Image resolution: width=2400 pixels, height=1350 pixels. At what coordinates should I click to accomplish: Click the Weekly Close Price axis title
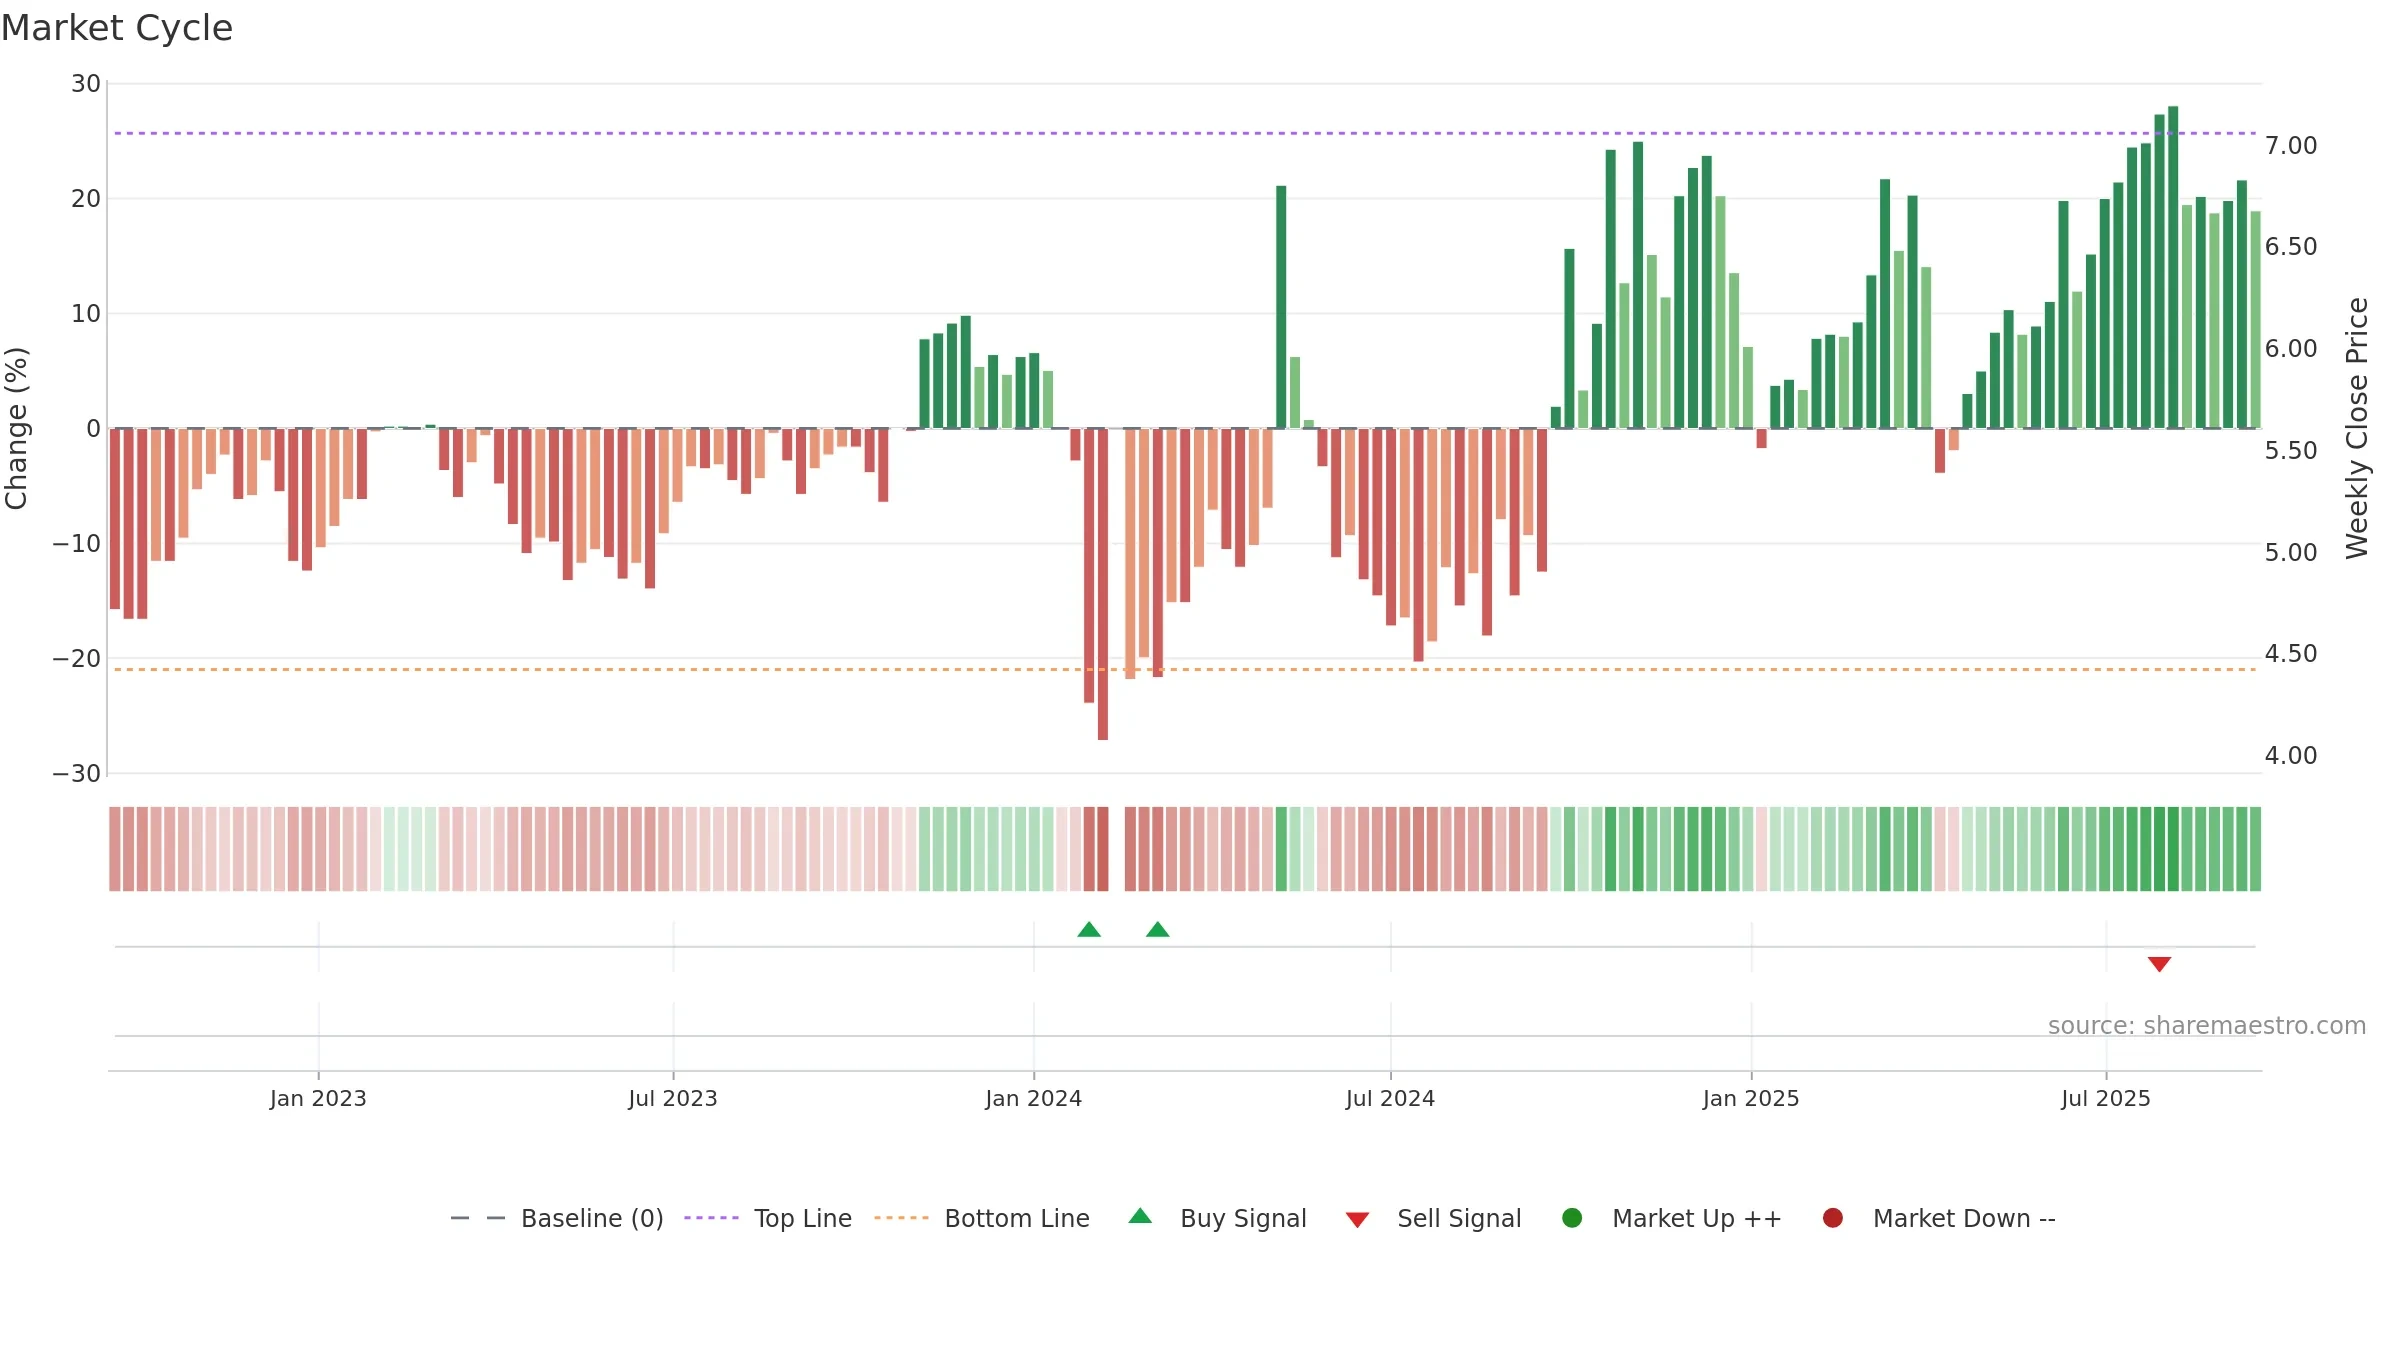2357,428
